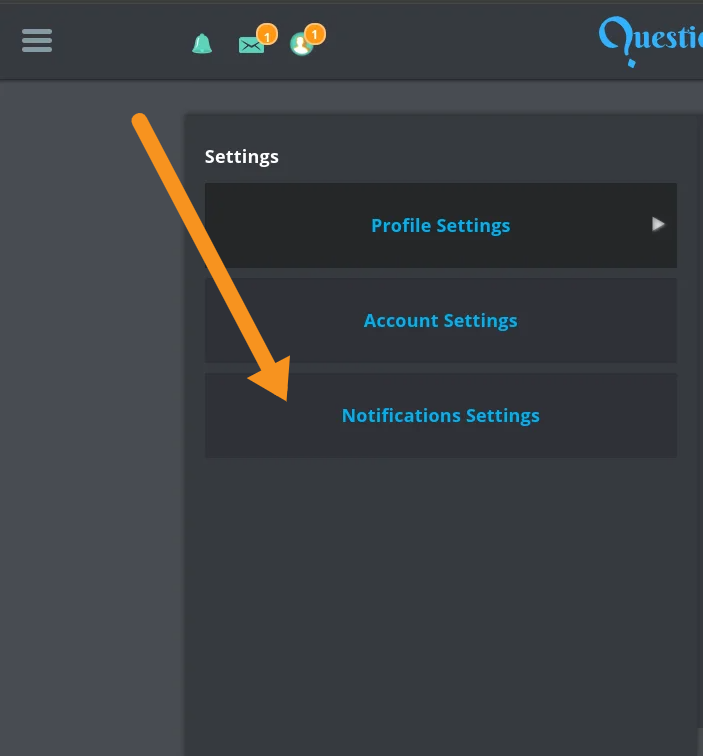The height and width of the screenshot is (756, 703).
Task: Open the Account Settings link
Action: (441, 321)
